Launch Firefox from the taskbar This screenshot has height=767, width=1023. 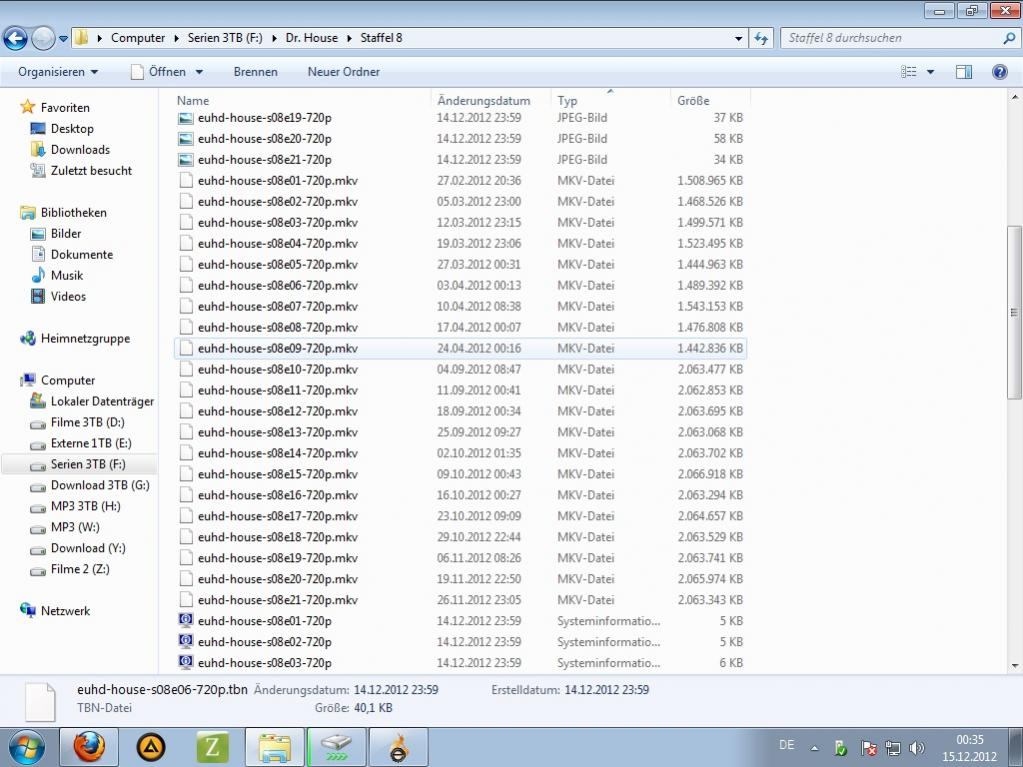pos(89,747)
